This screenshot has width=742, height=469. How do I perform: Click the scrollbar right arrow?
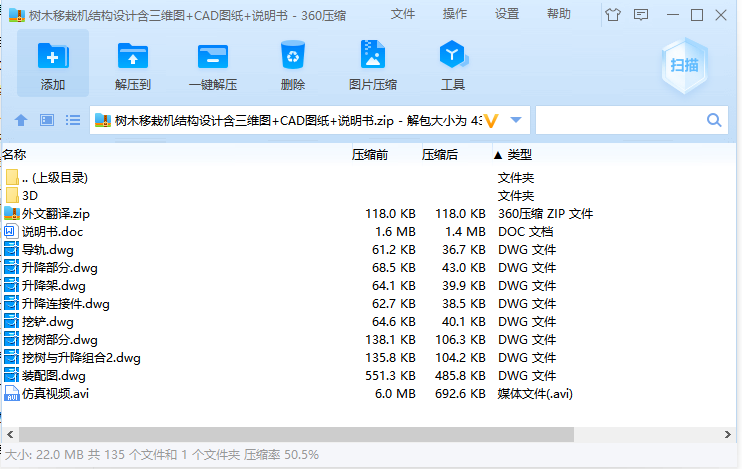pyautogui.click(x=727, y=434)
